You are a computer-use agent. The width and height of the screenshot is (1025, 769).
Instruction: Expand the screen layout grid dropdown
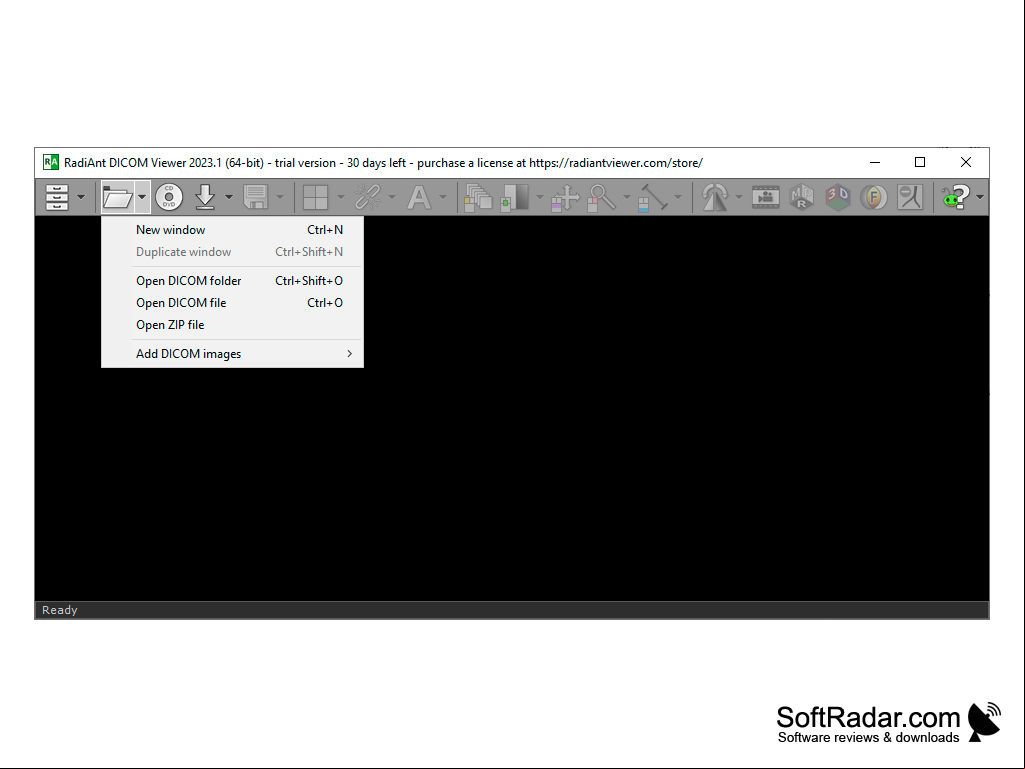[341, 197]
